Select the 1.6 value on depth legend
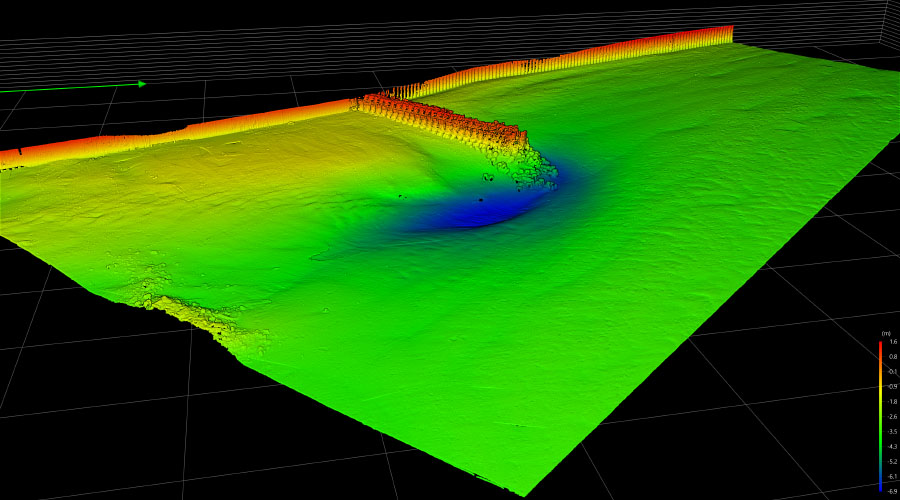This screenshot has width=900, height=500. (x=892, y=342)
